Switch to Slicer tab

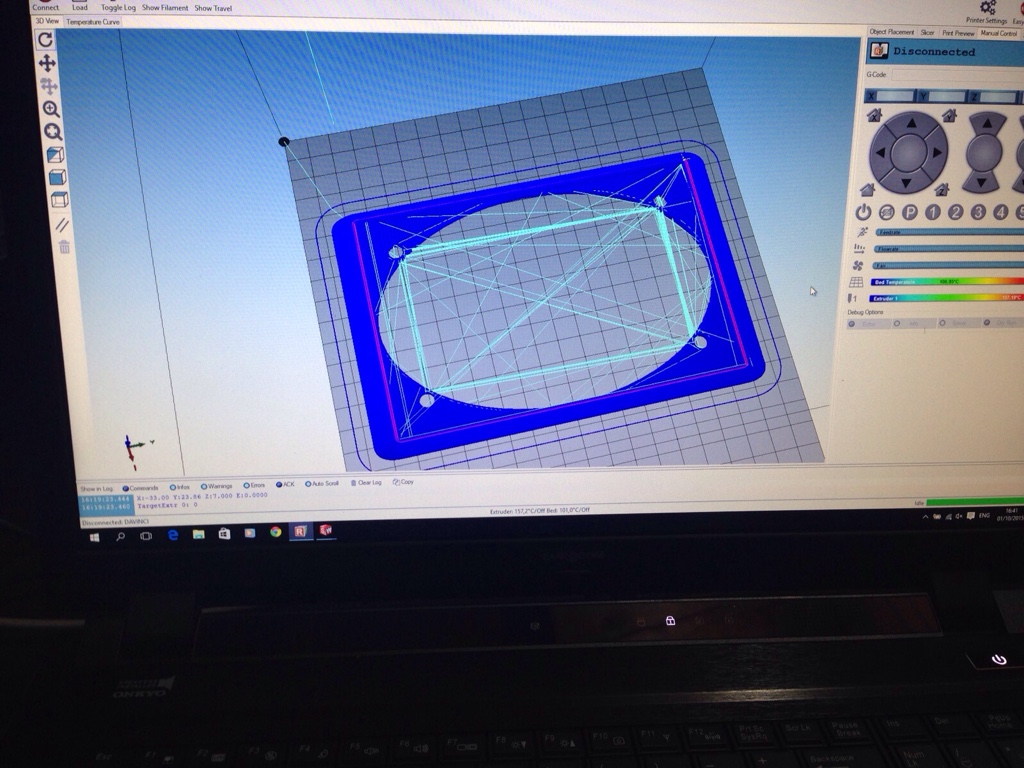[x=927, y=33]
